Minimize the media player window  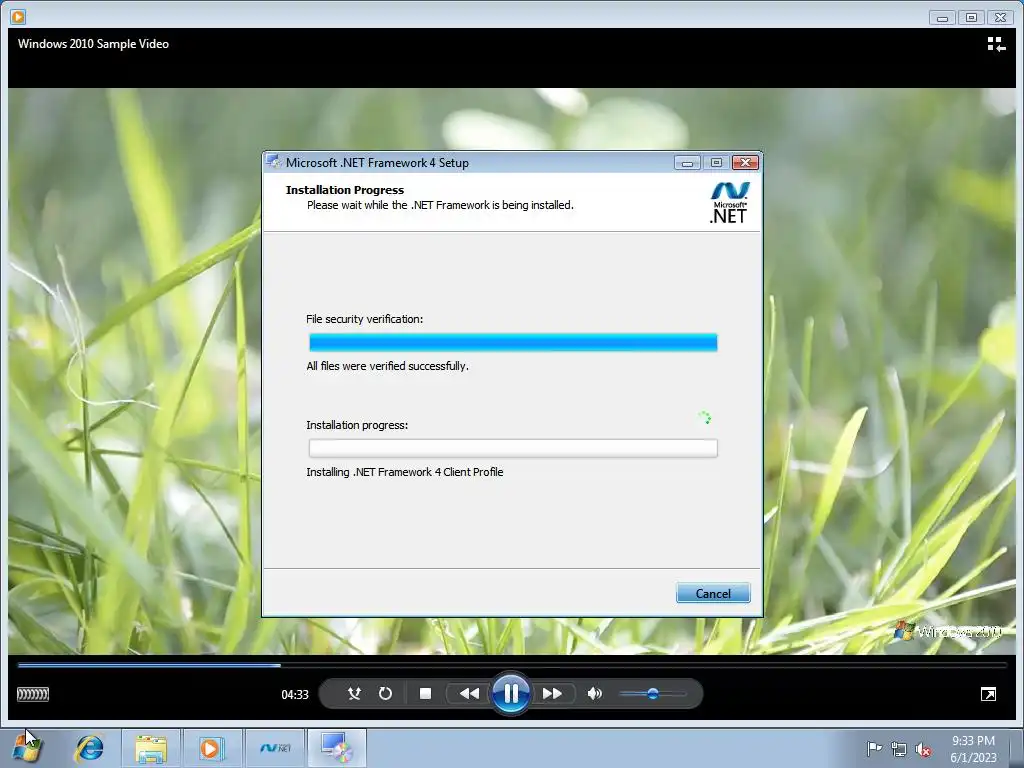(x=942, y=18)
